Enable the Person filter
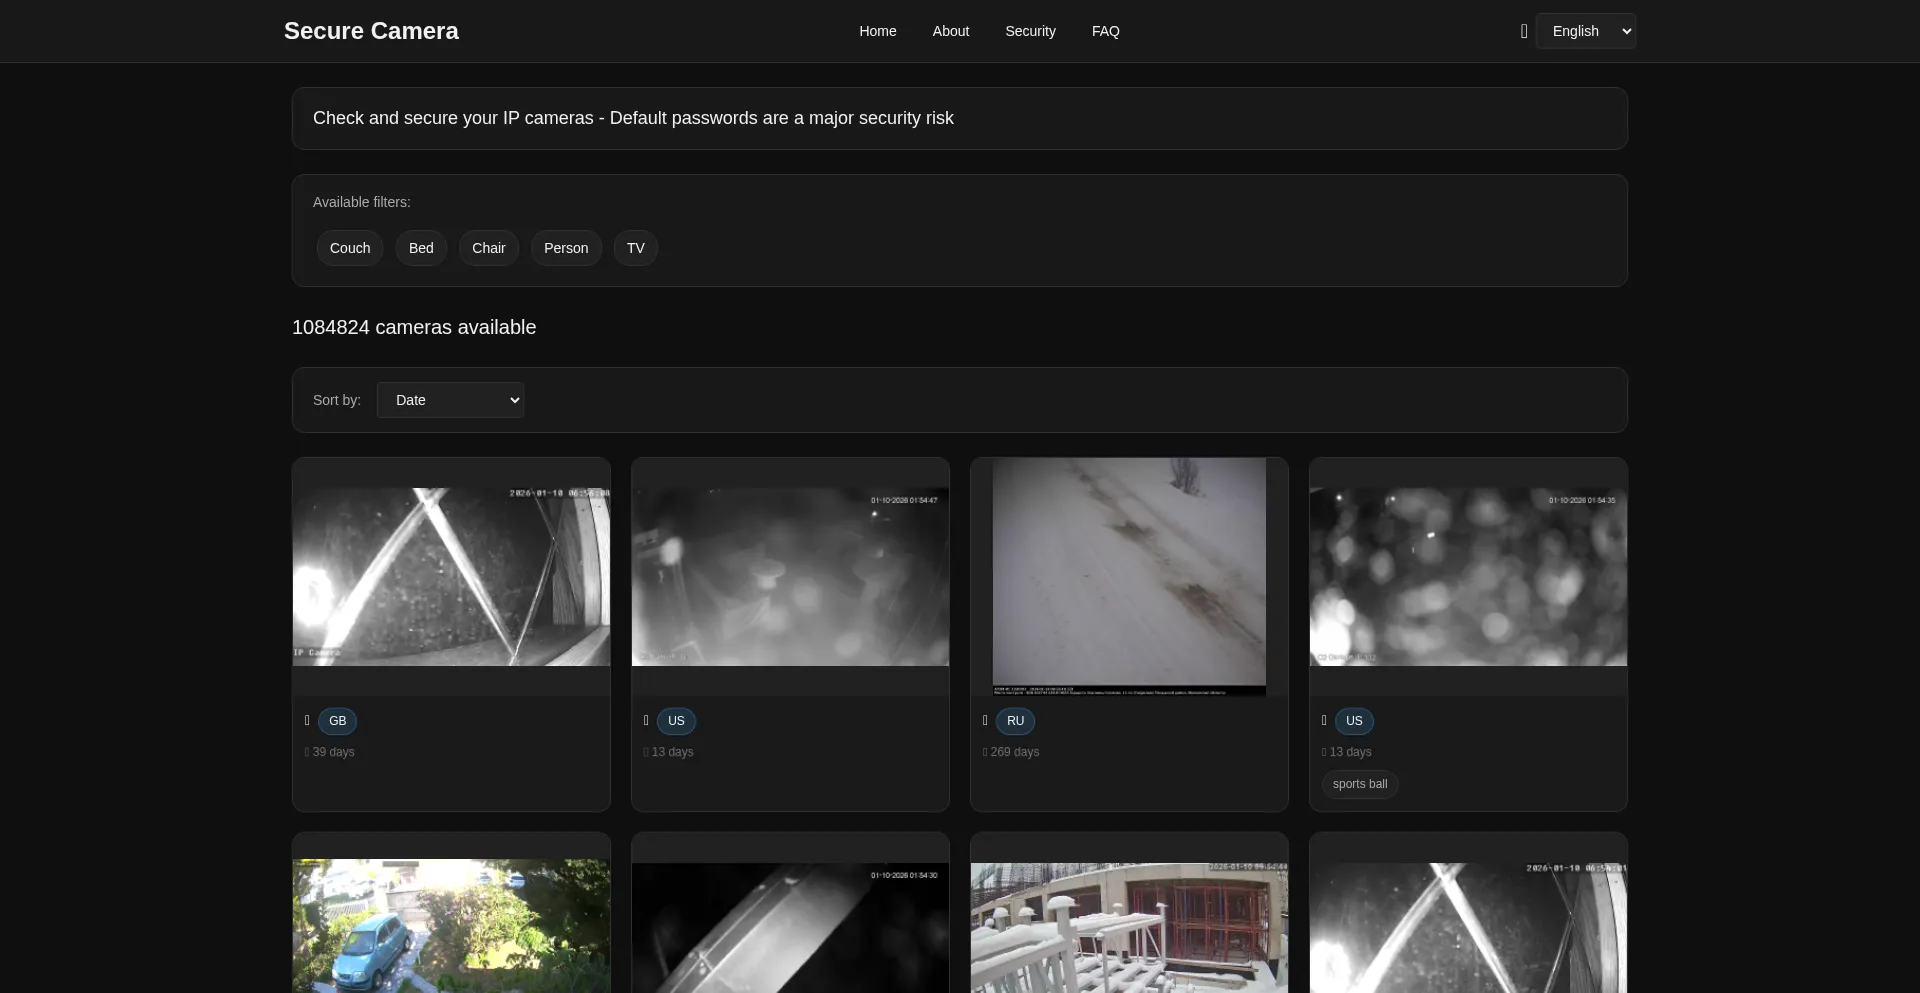The width and height of the screenshot is (1920, 993). click(x=565, y=247)
